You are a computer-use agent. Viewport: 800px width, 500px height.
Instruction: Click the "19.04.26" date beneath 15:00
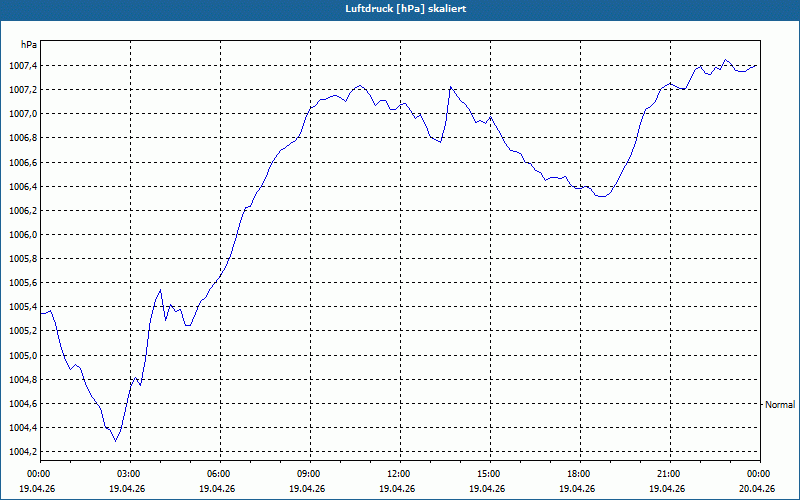click(x=487, y=489)
